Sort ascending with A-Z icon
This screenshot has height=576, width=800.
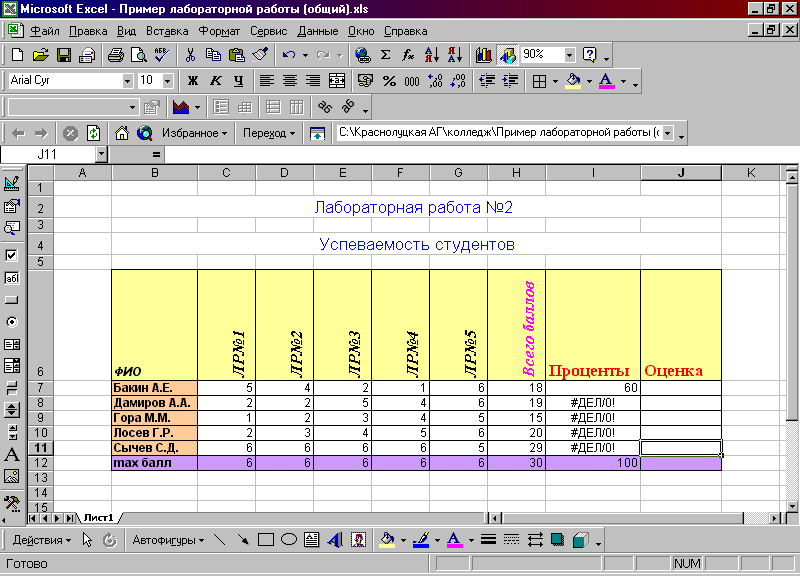(x=432, y=55)
